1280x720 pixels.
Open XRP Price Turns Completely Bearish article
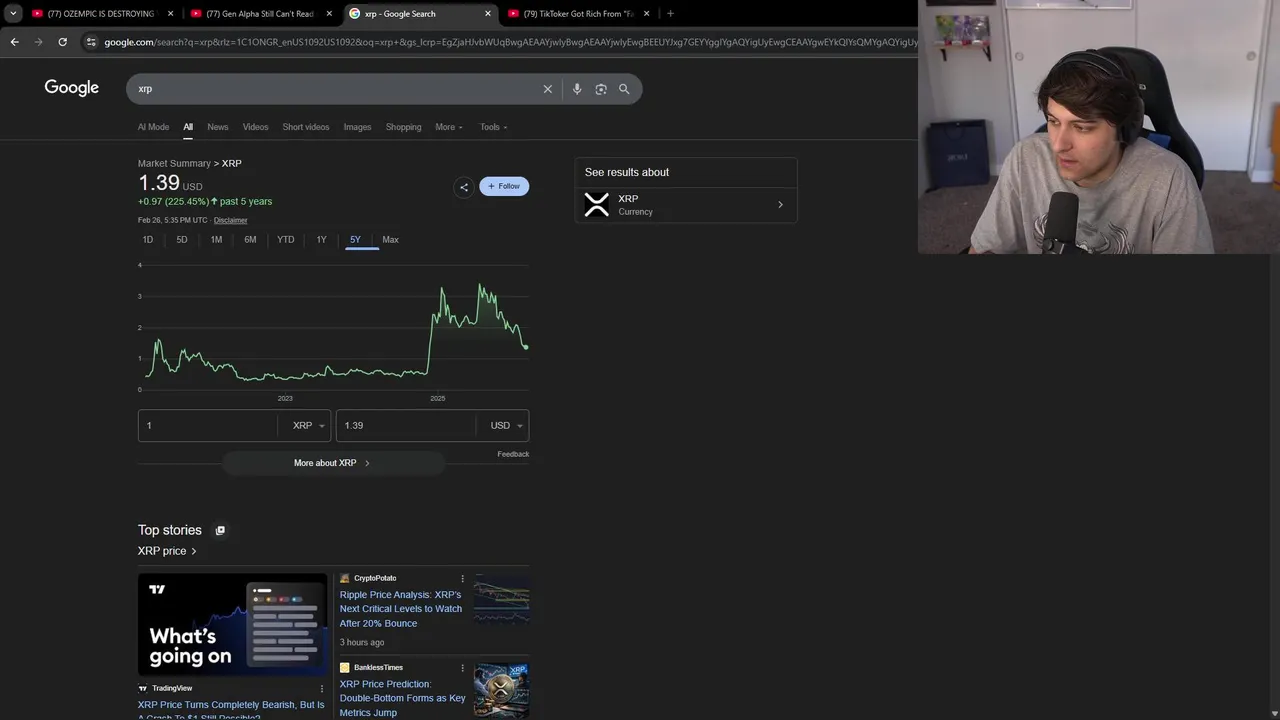(231, 709)
